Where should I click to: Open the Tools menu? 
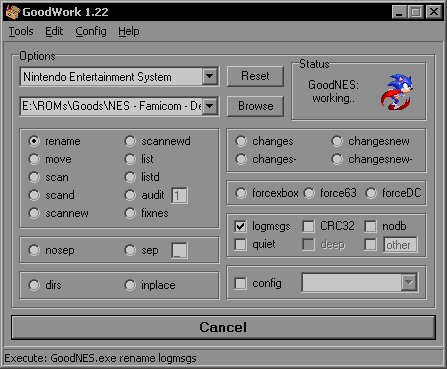coord(21,31)
